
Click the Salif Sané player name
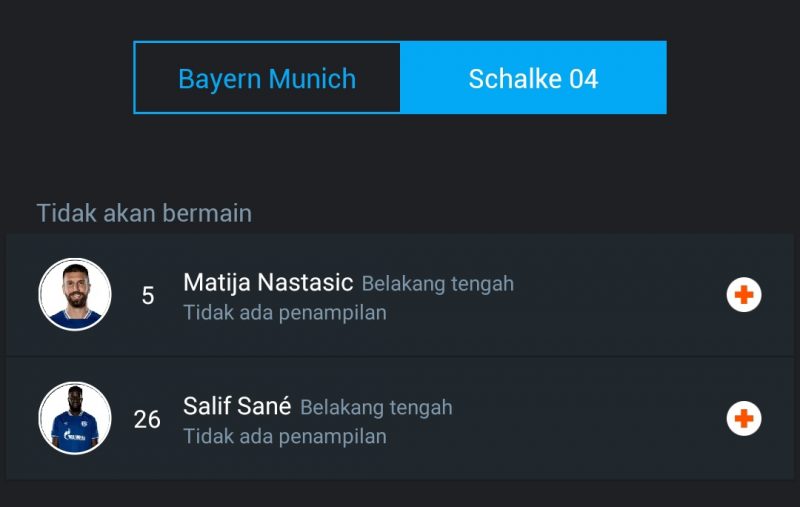pyautogui.click(x=237, y=406)
